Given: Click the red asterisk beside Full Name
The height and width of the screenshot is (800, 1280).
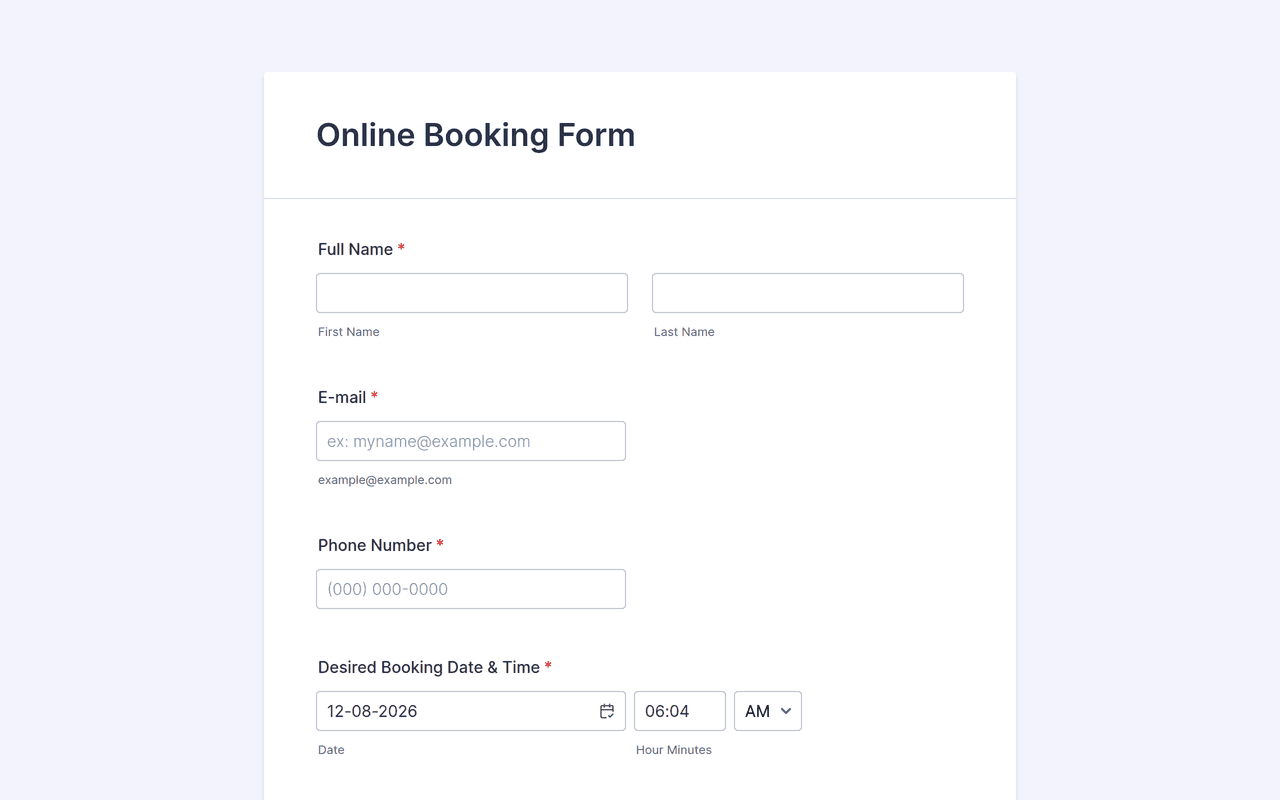Looking at the screenshot, I should 401,248.
